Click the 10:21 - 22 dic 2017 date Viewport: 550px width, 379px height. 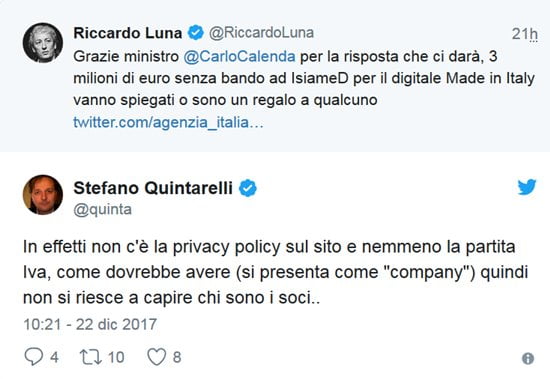90,324
